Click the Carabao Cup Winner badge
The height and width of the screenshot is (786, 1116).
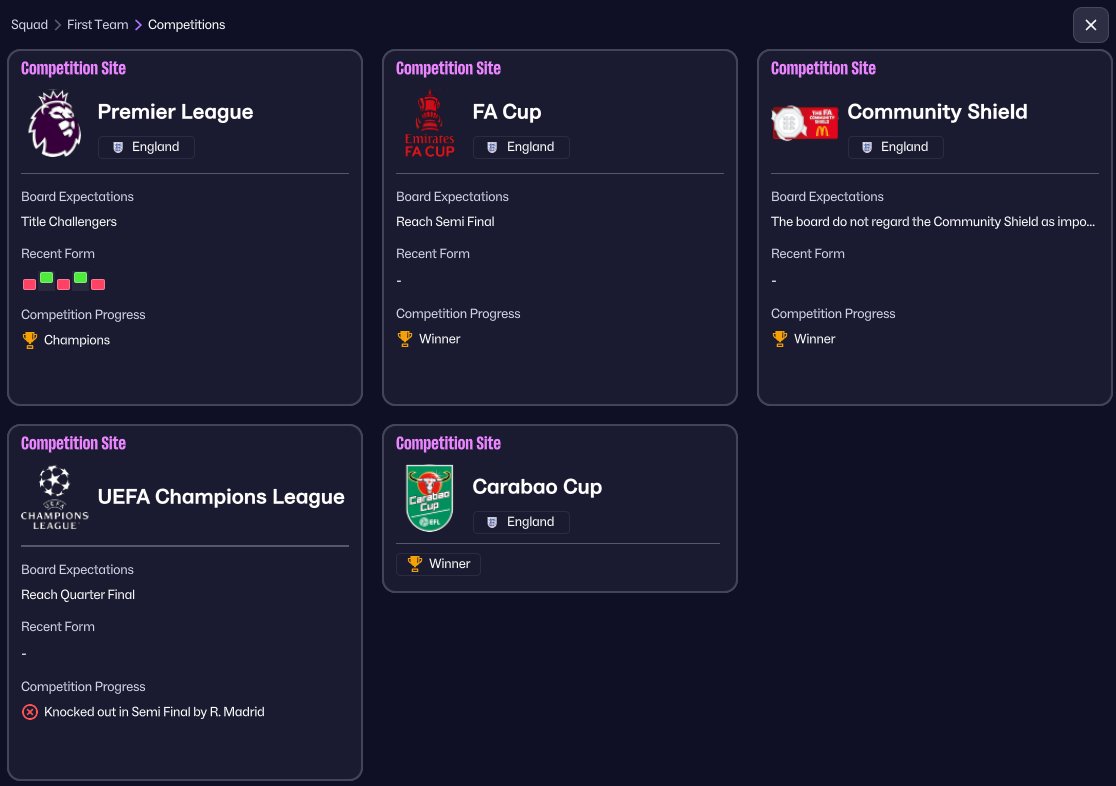point(439,564)
